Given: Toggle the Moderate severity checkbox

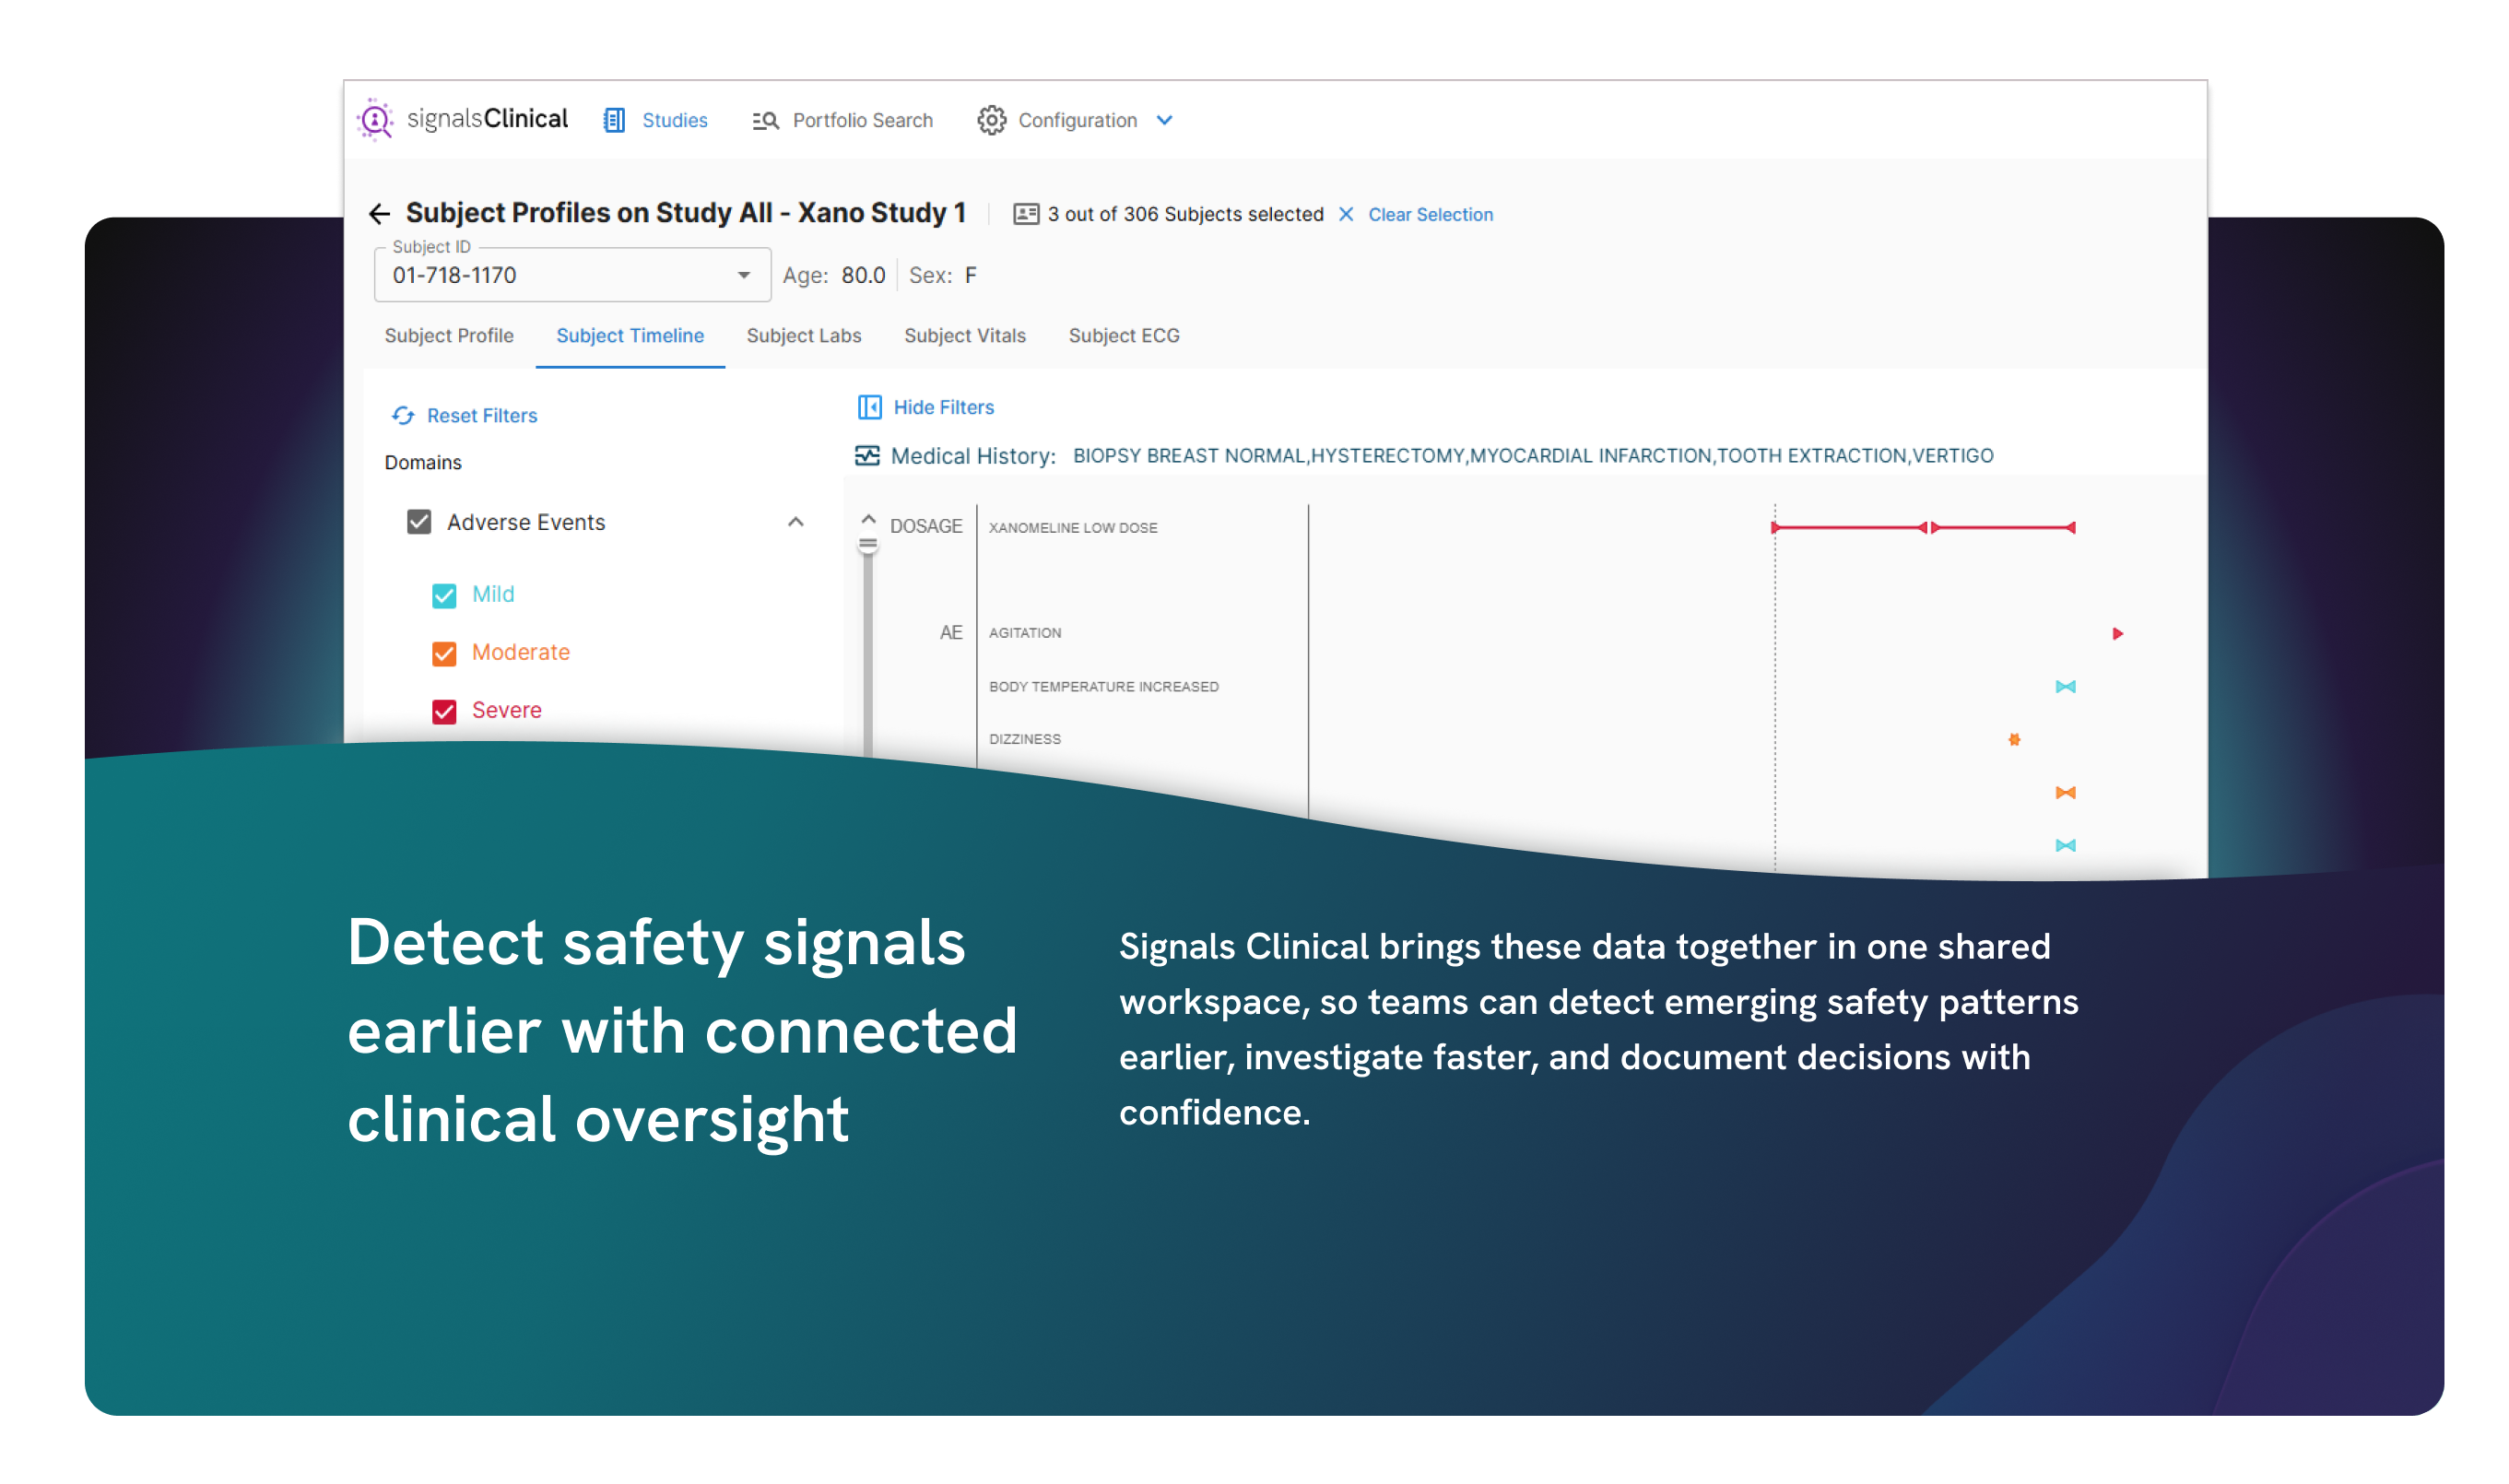Looking at the screenshot, I should 444,653.
